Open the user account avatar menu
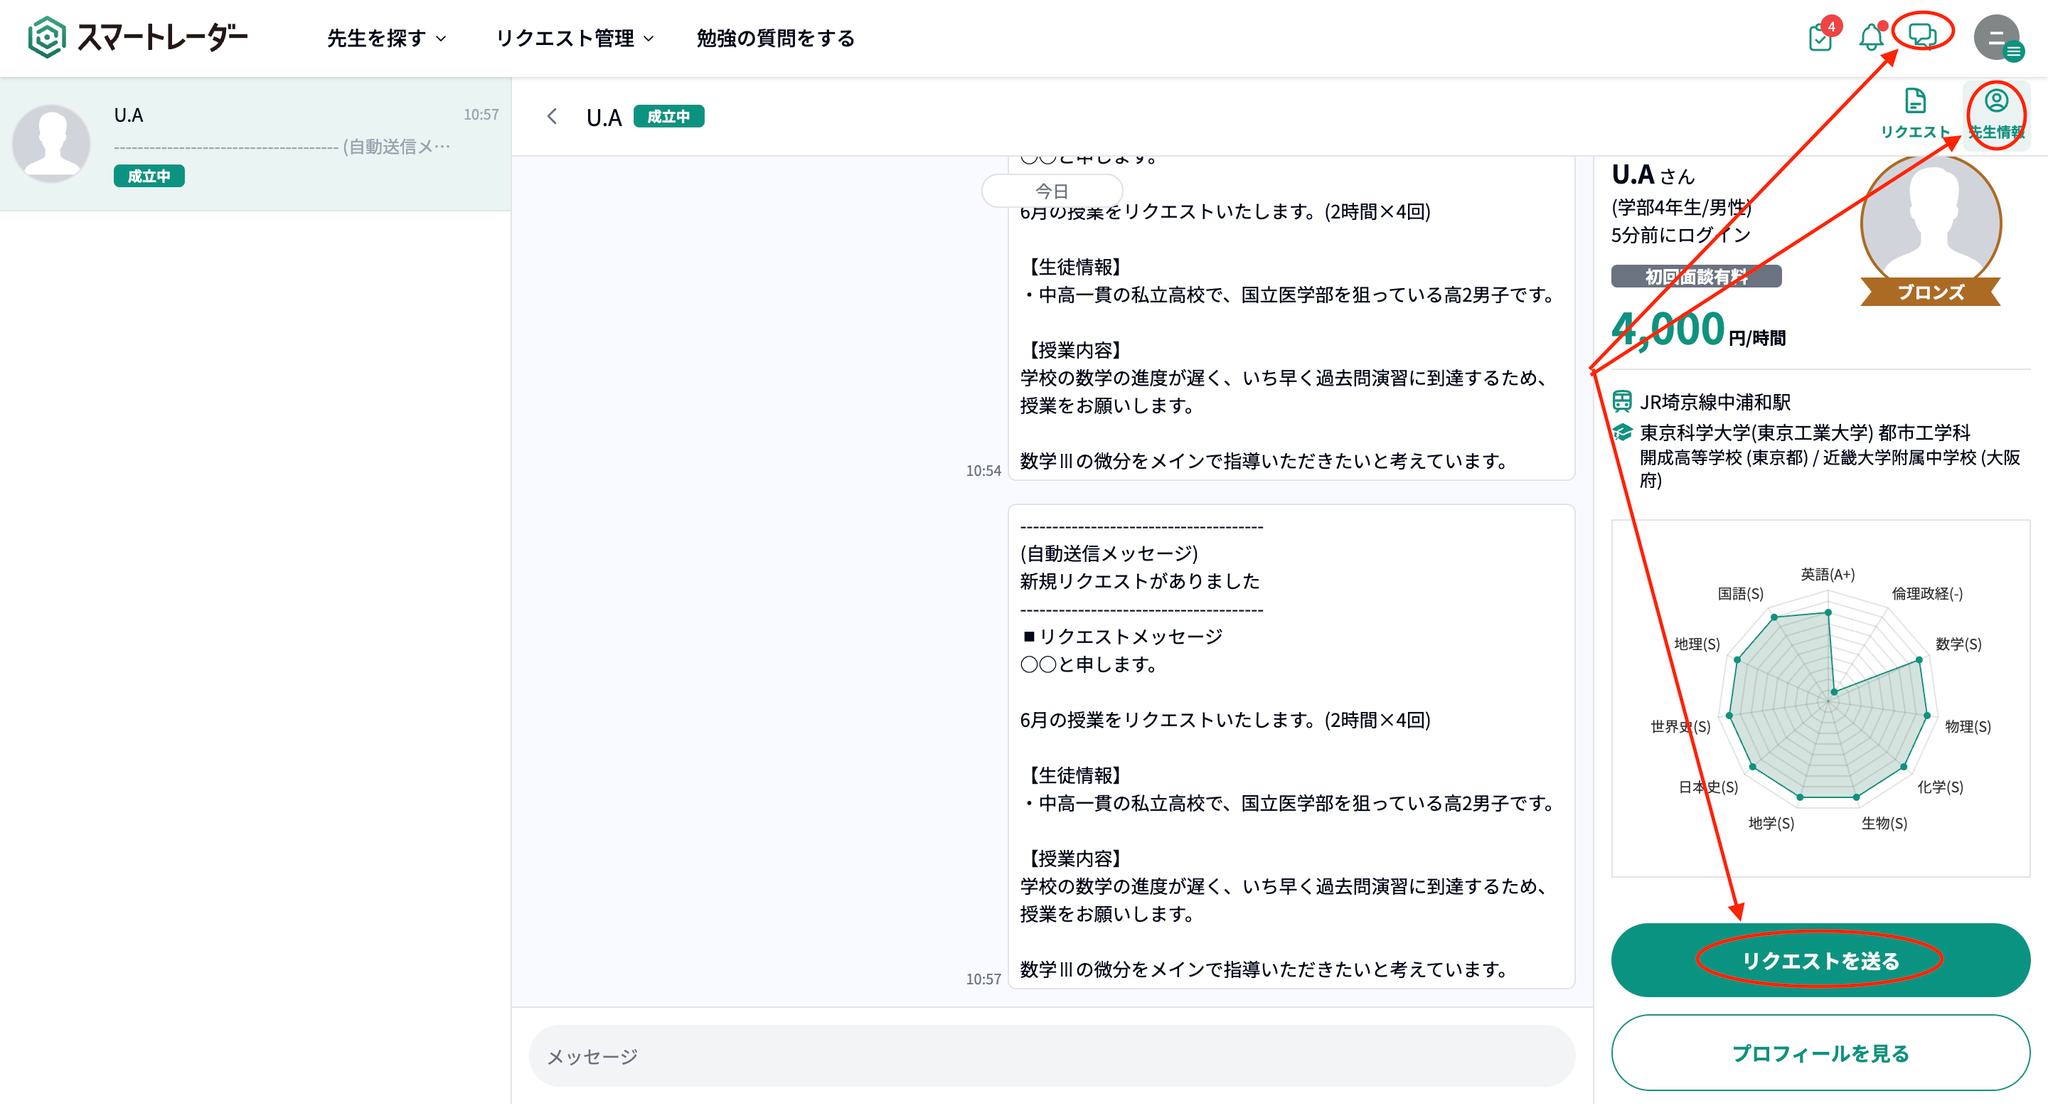This screenshot has height=1104, width=2048. click(x=1997, y=38)
